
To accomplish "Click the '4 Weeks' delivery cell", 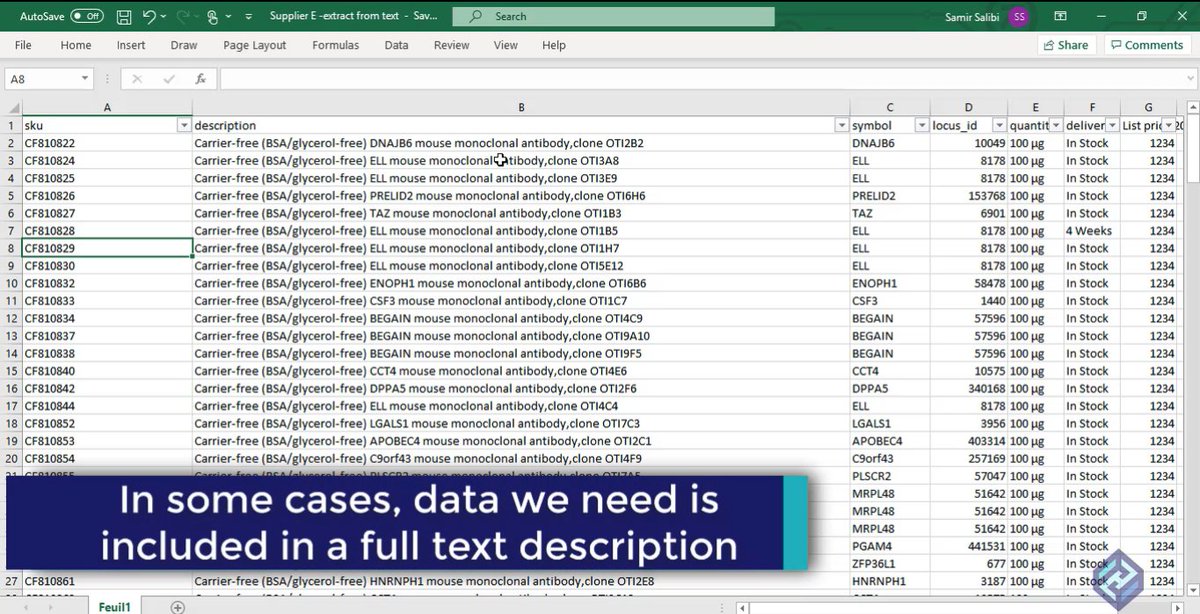I will coord(1091,231).
